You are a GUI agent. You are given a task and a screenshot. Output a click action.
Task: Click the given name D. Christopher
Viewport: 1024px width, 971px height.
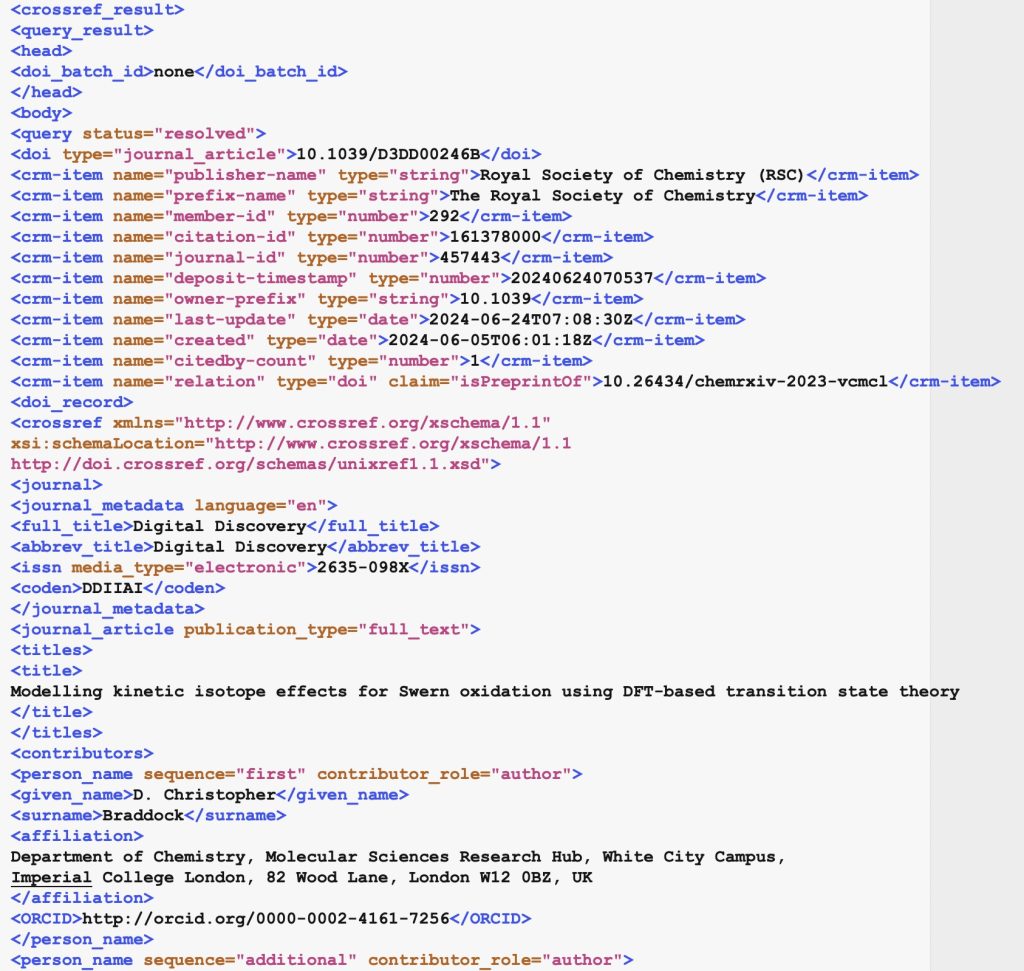click(203, 795)
